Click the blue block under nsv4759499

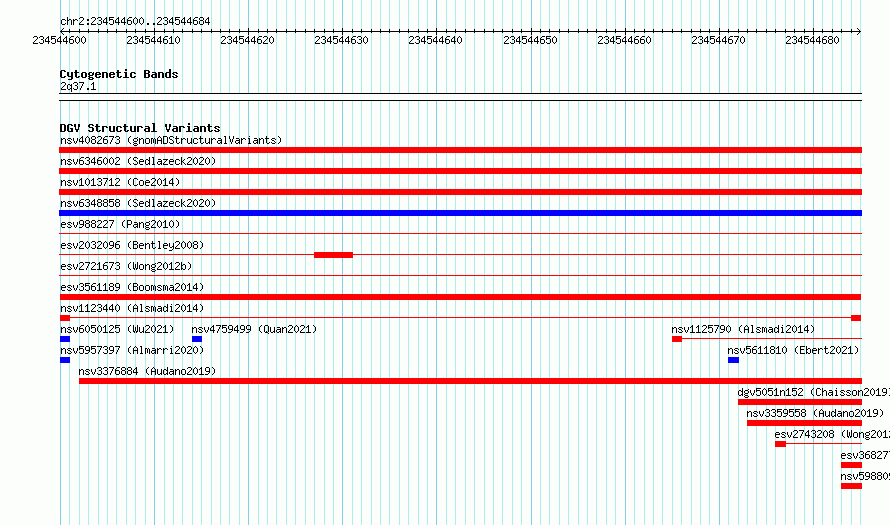(196, 339)
